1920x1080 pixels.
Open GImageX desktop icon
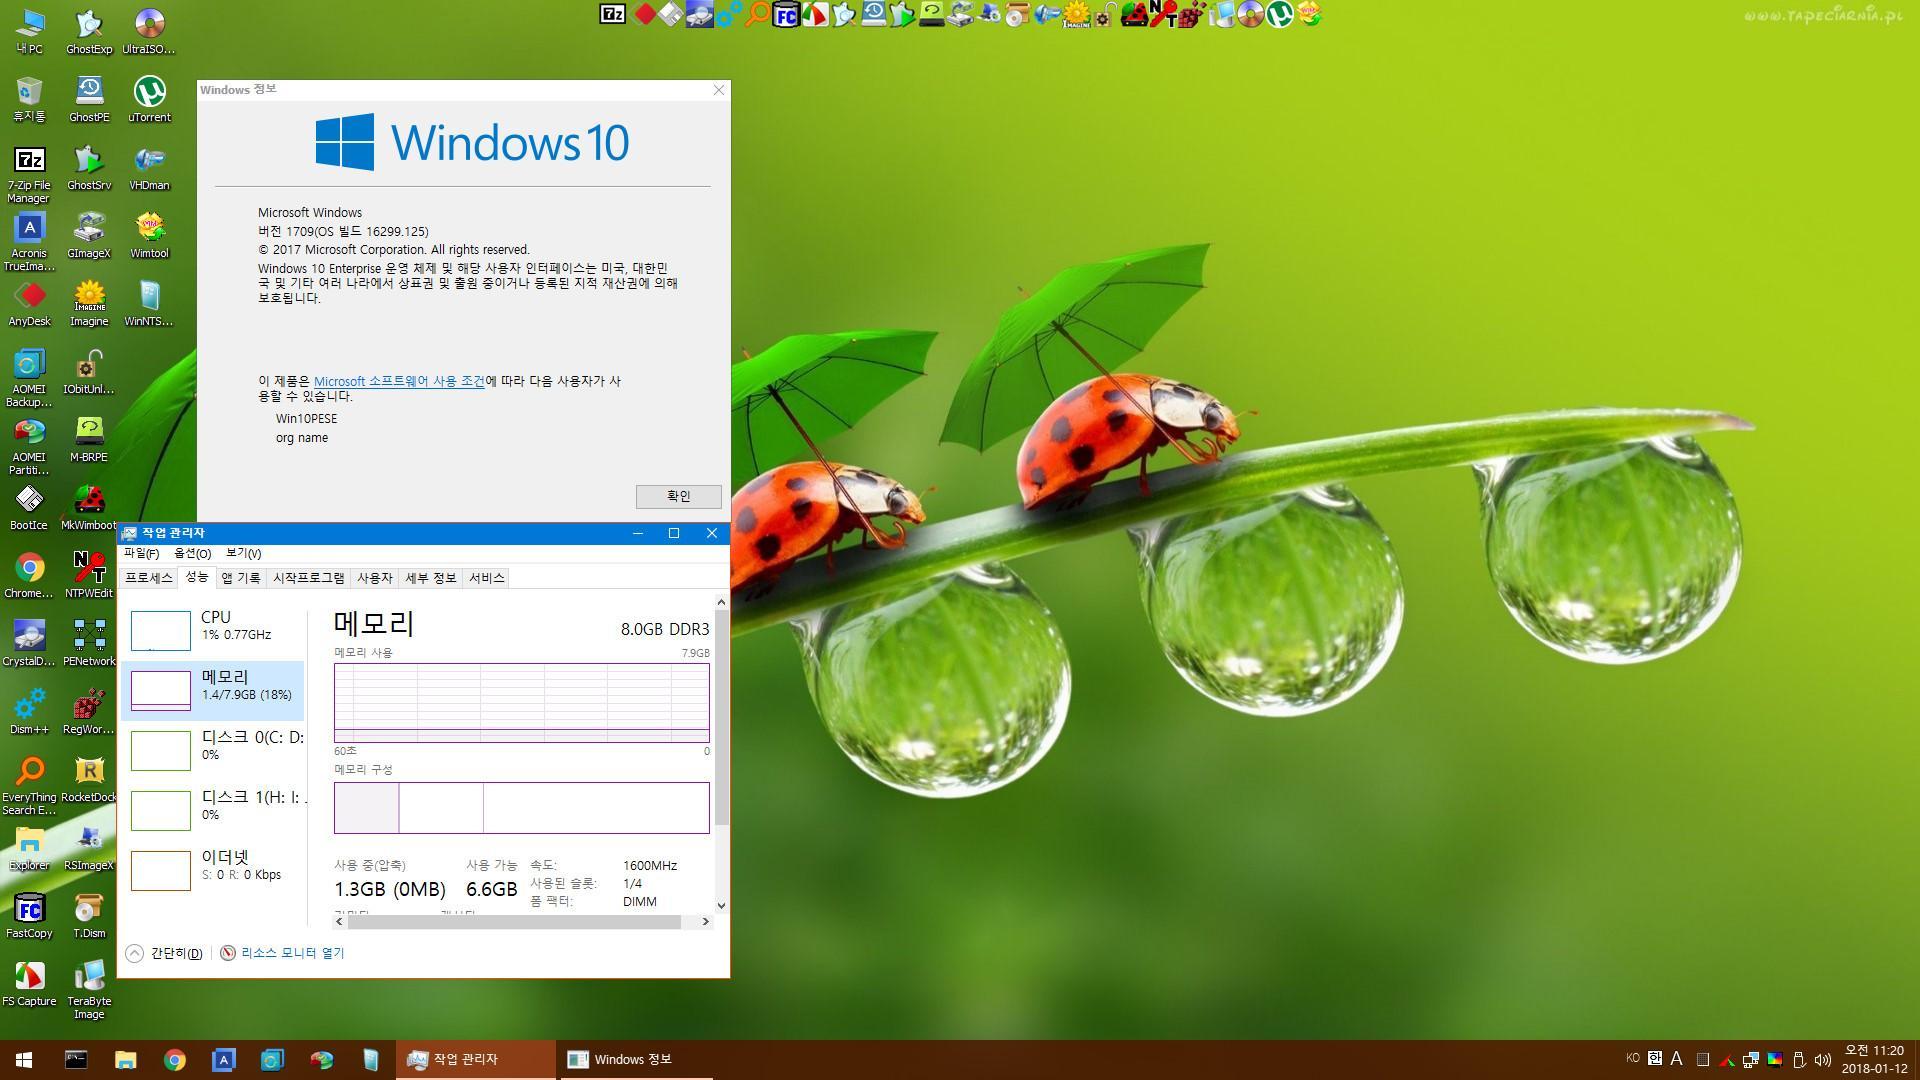pyautogui.click(x=89, y=235)
